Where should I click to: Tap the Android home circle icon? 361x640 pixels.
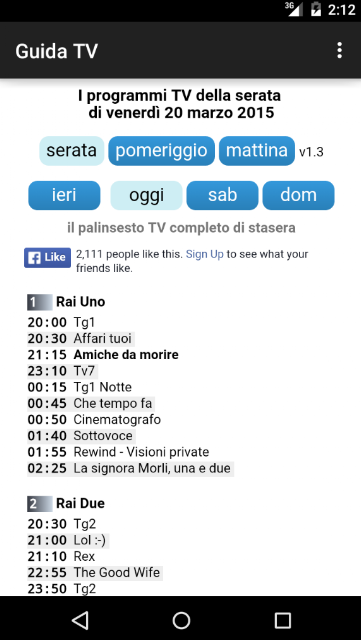(x=181, y=620)
